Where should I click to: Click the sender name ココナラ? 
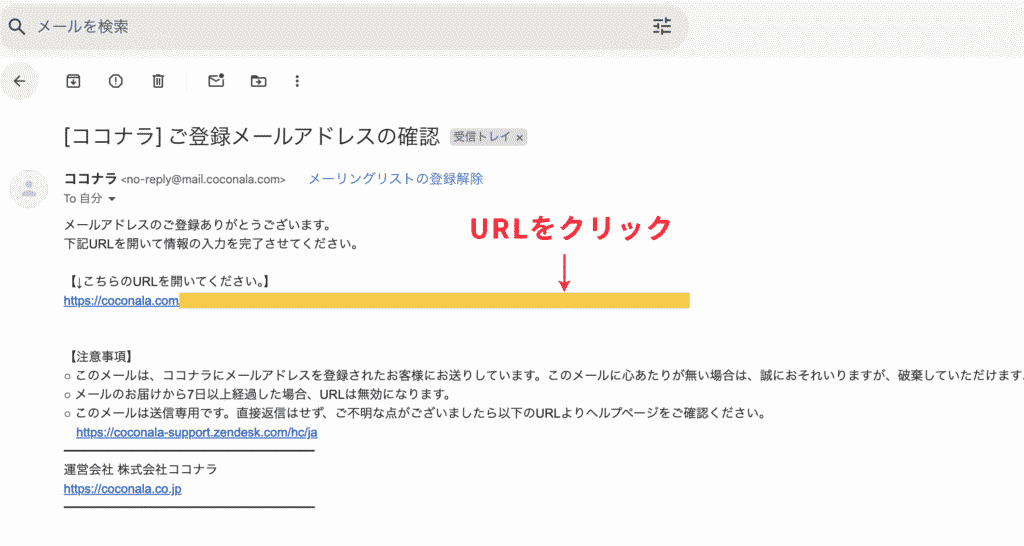(90, 179)
